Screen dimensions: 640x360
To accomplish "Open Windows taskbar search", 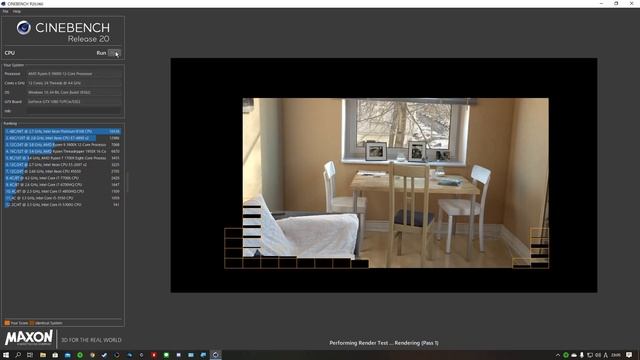I will coord(18,355).
